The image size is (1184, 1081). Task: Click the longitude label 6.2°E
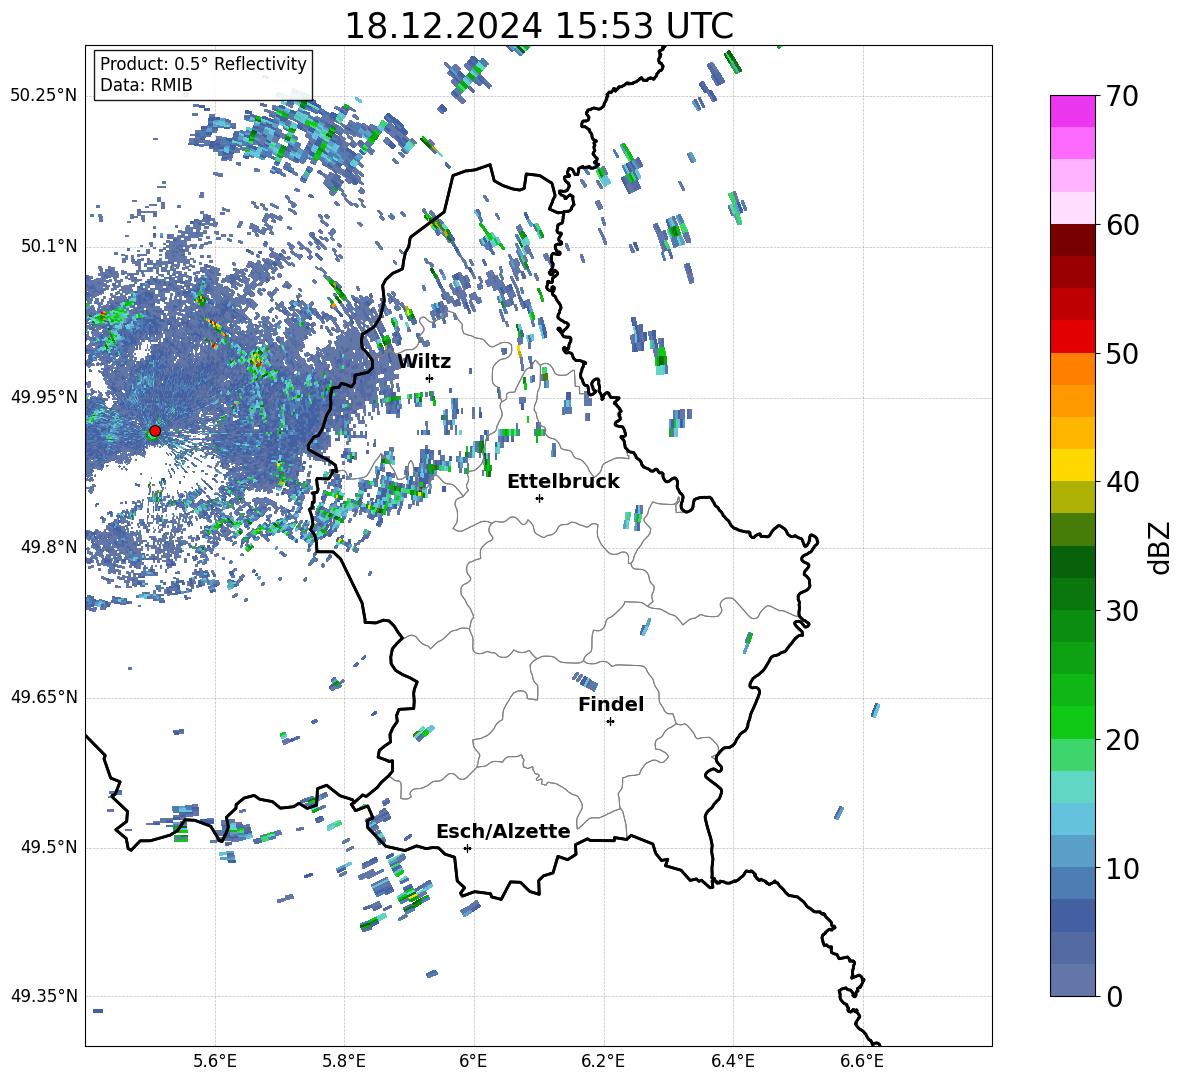pyautogui.click(x=603, y=1062)
